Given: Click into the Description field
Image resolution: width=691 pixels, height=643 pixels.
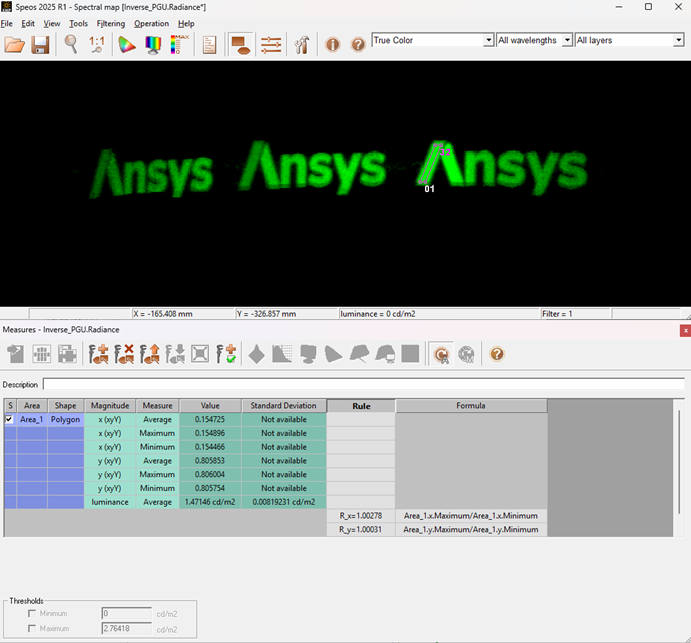Looking at the screenshot, I should [x=364, y=384].
